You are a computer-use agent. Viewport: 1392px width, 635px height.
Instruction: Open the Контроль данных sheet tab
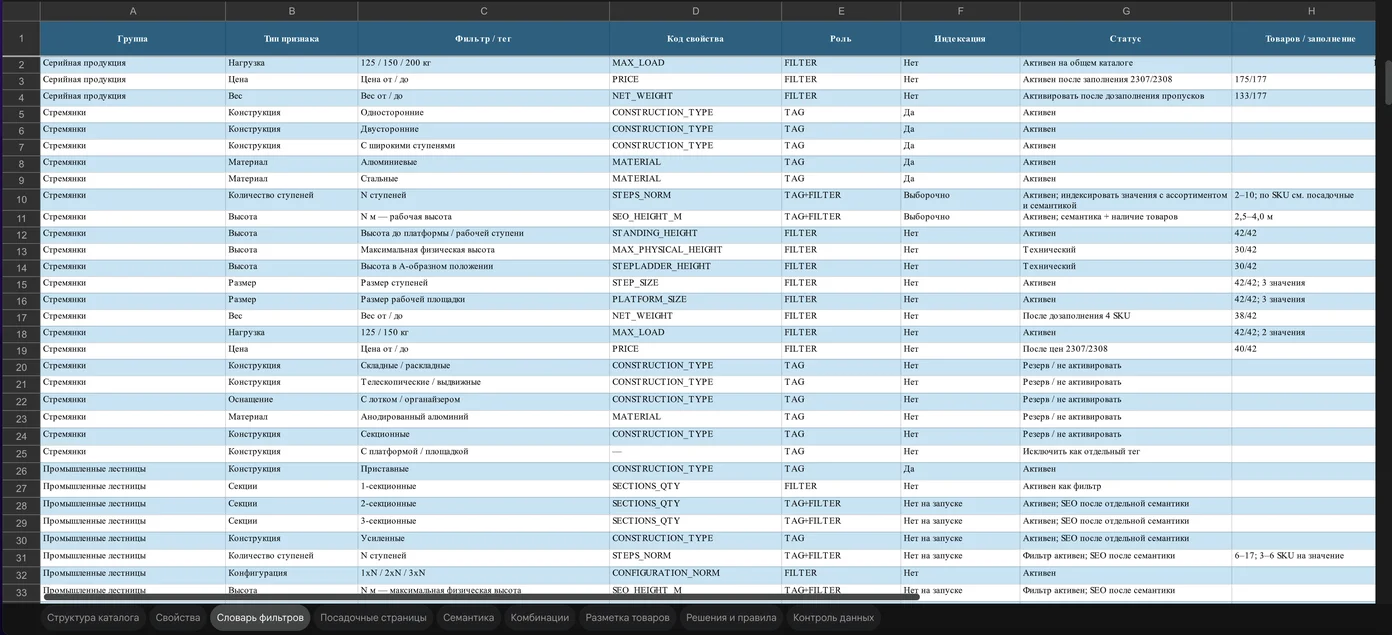pyautogui.click(x=834, y=618)
